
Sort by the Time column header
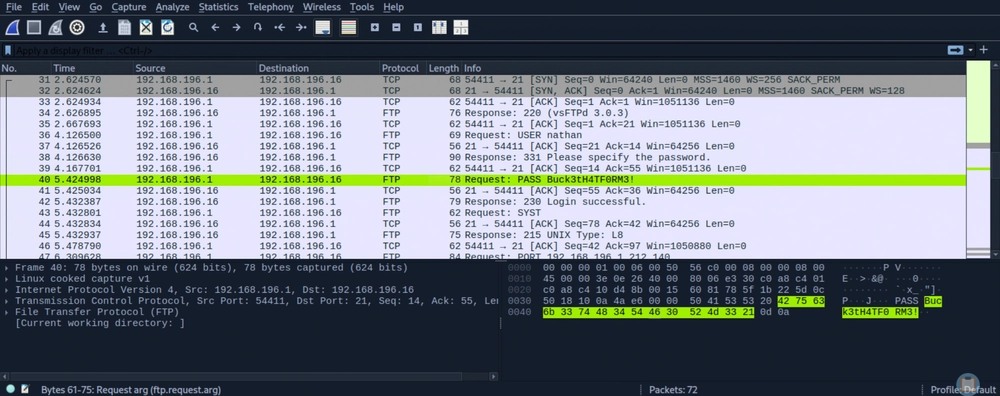coord(92,68)
